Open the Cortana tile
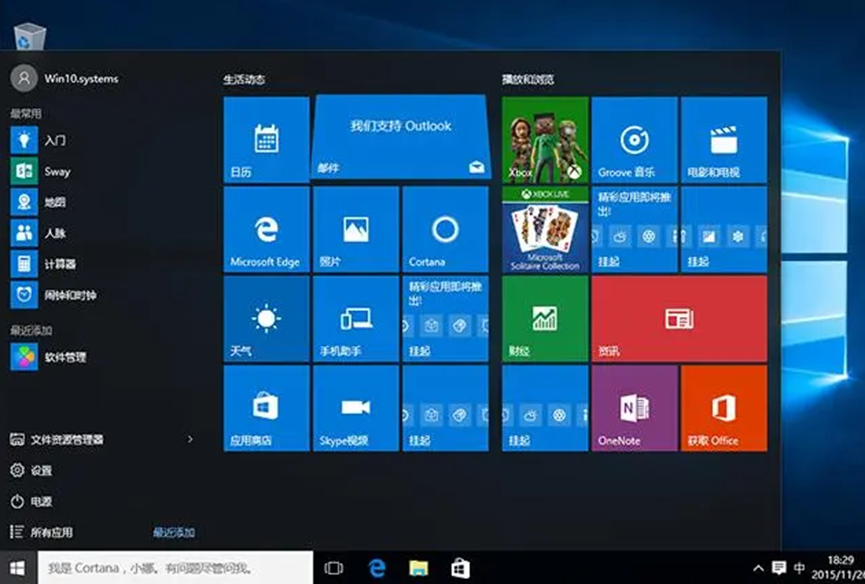This screenshot has height=584, width=865. pyautogui.click(x=445, y=229)
